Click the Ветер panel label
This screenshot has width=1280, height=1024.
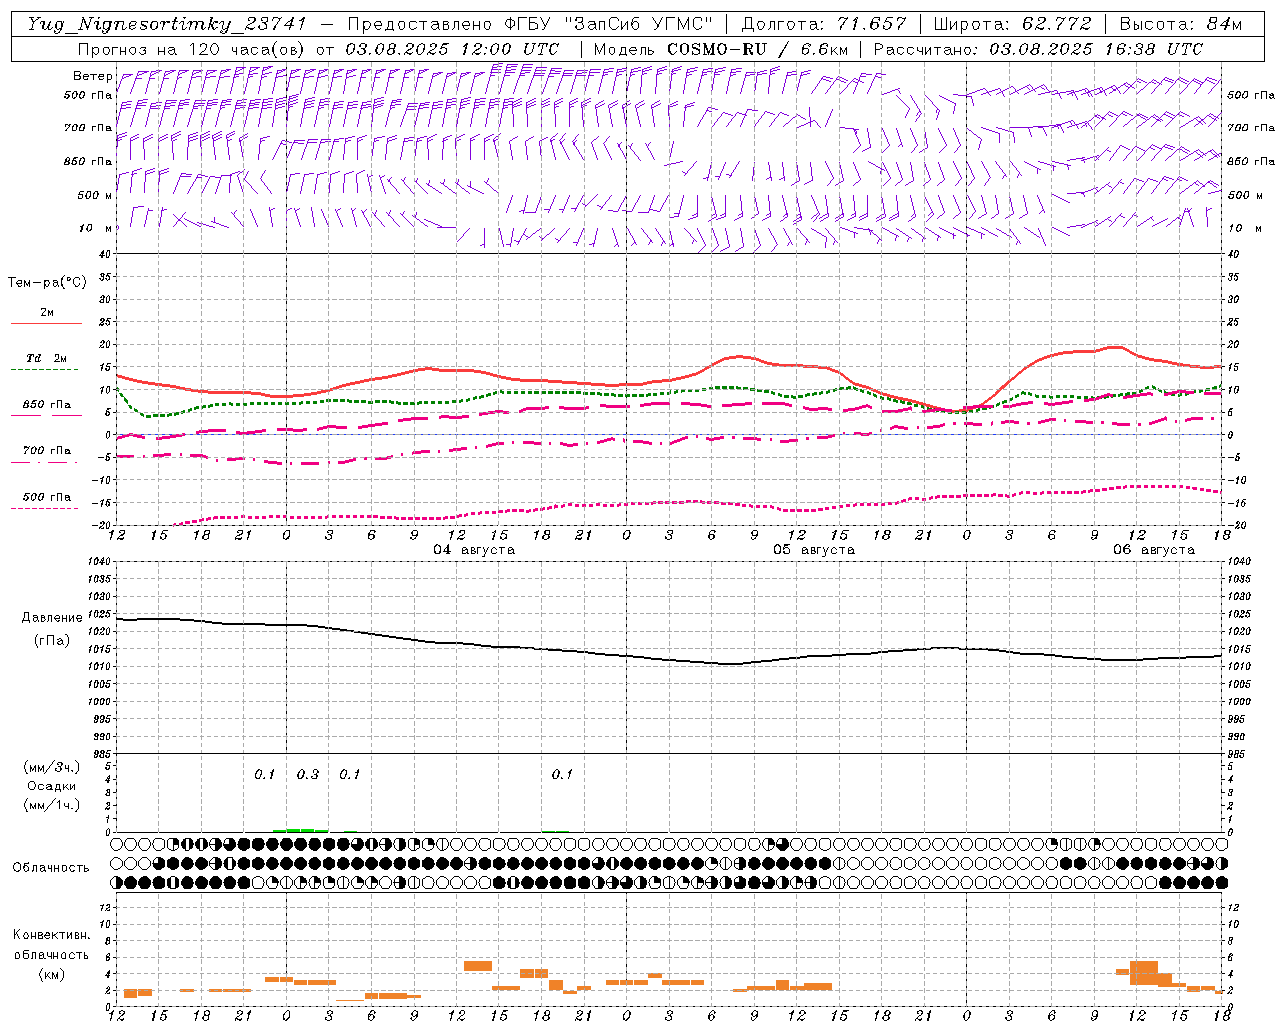(x=92, y=76)
